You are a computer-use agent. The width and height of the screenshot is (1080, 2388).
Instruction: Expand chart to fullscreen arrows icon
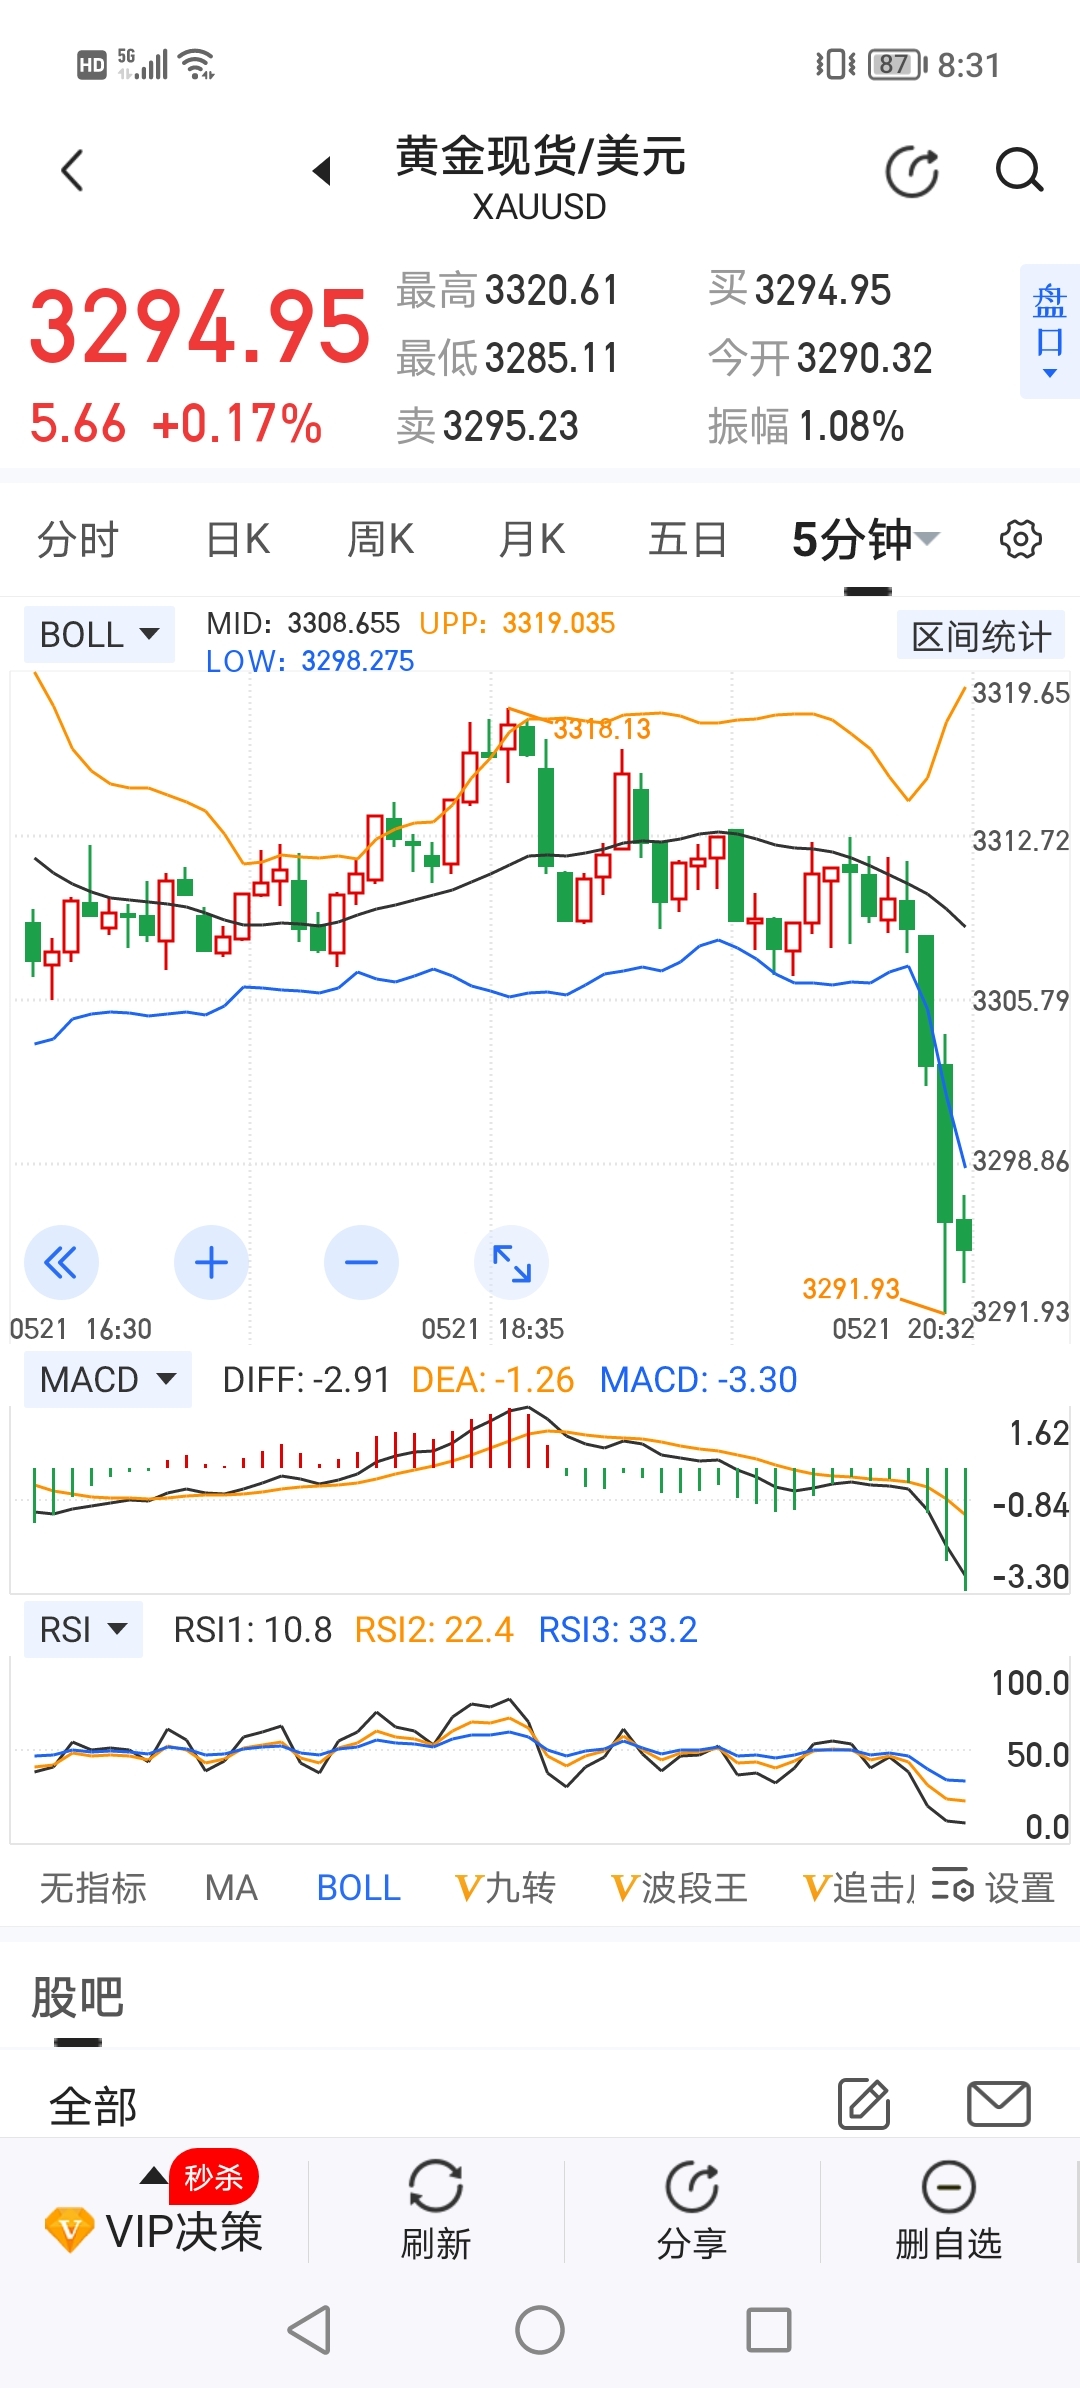[511, 1262]
